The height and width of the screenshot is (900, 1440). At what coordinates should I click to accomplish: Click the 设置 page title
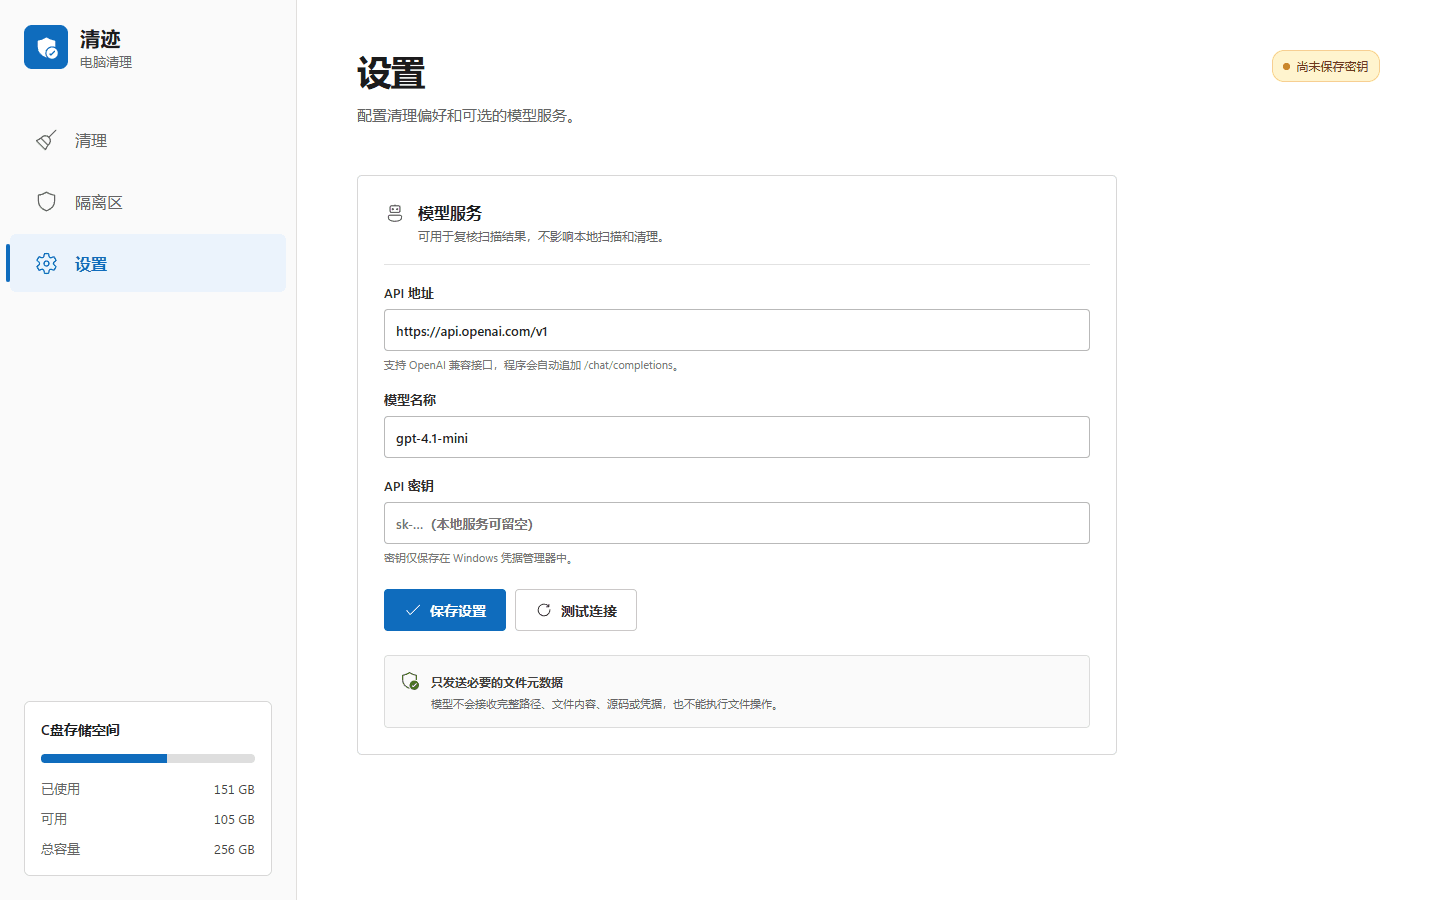pyautogui.click(x=391, y=74)
